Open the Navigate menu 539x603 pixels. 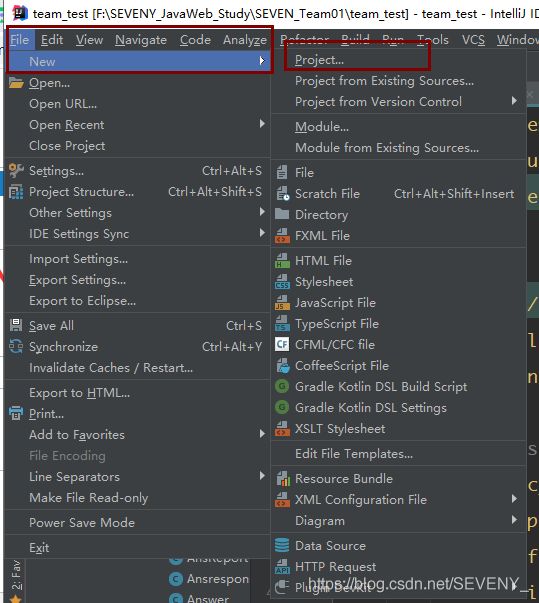tap(141, 40)
